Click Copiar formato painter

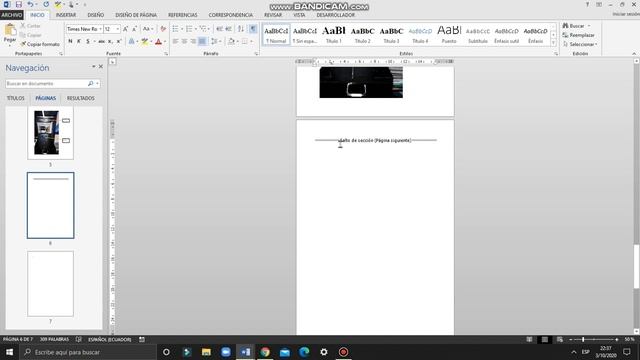pyautogui.click(x=40, y=44)
